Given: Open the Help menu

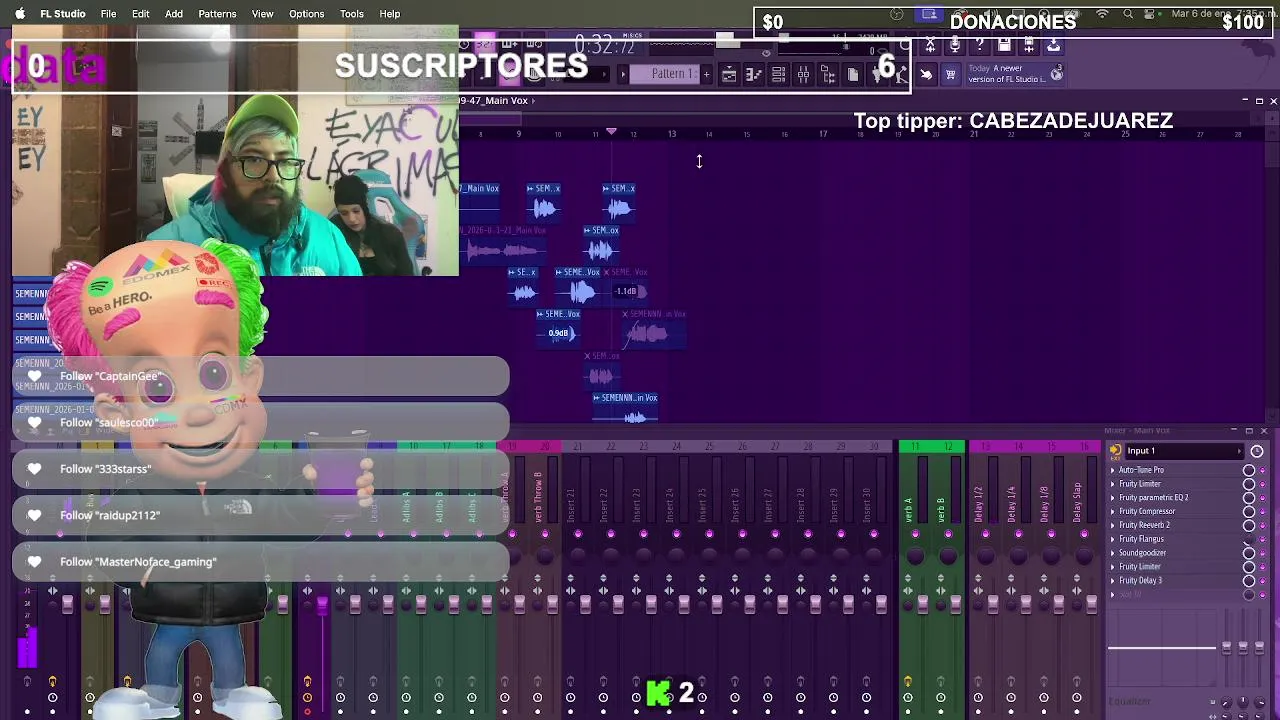Looking at the screenshot, I should coord(390,14).
